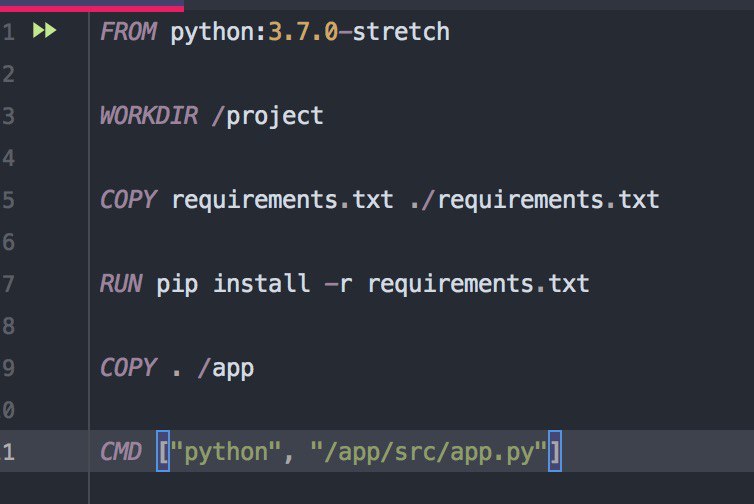Click the green run arrows in the gutter
The width and height of the screenshot is (754, 504).
point(44,31)
